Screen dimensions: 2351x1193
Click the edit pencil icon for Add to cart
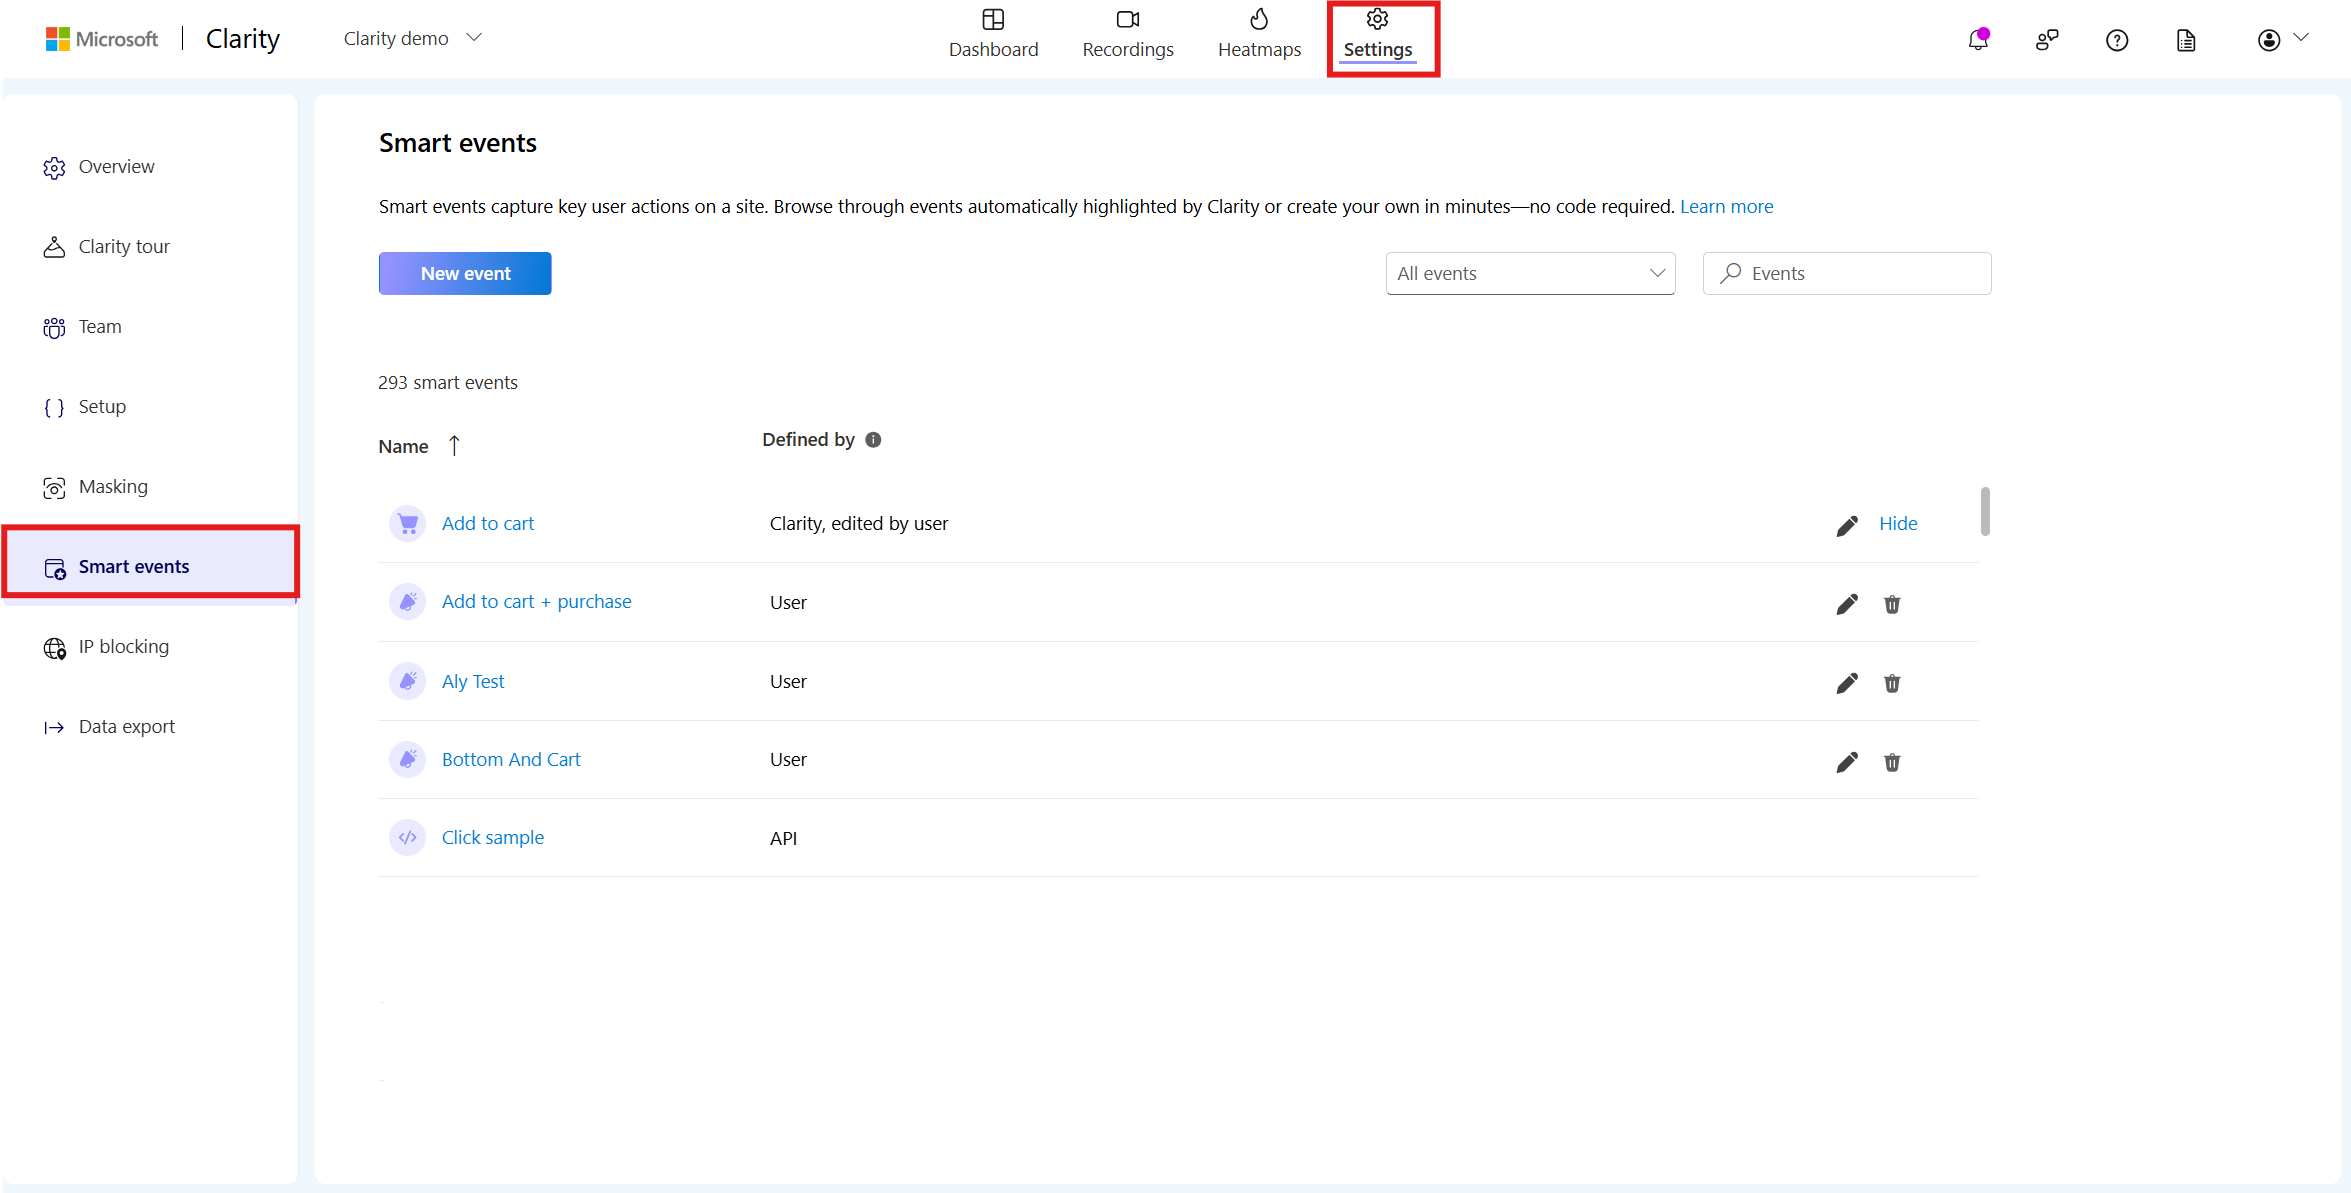click(1847, 523)
